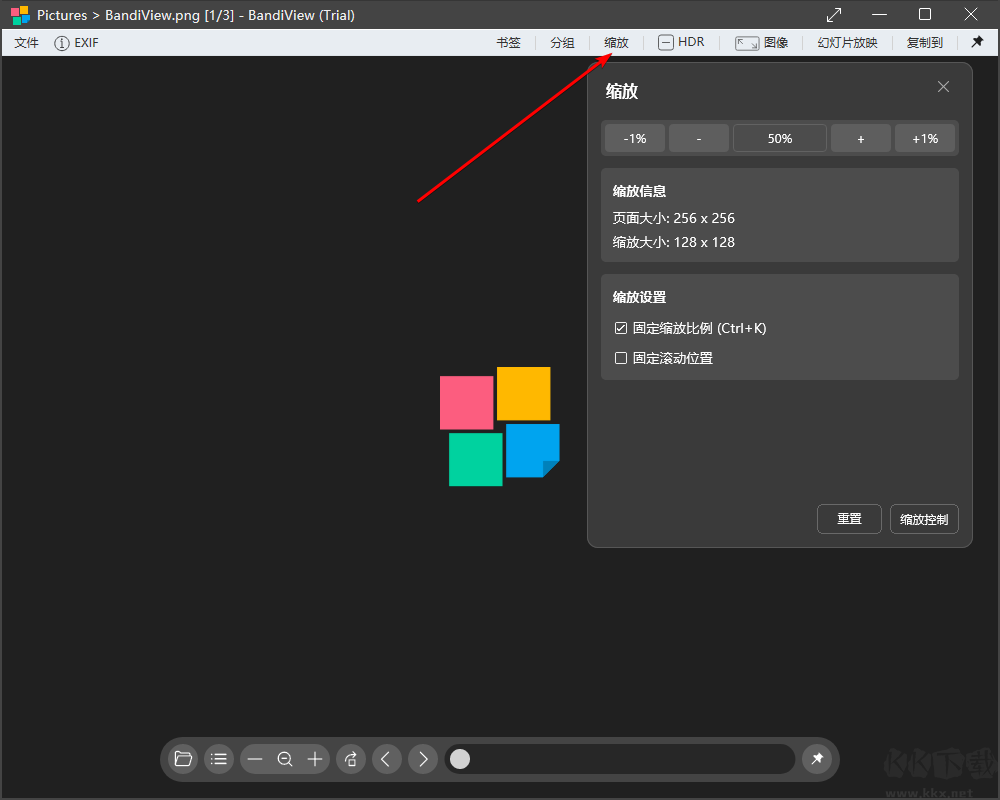Viewport: 1000px width, 800px height.
Task: Click the 图像 resize icon
Action: click(747, 43)
